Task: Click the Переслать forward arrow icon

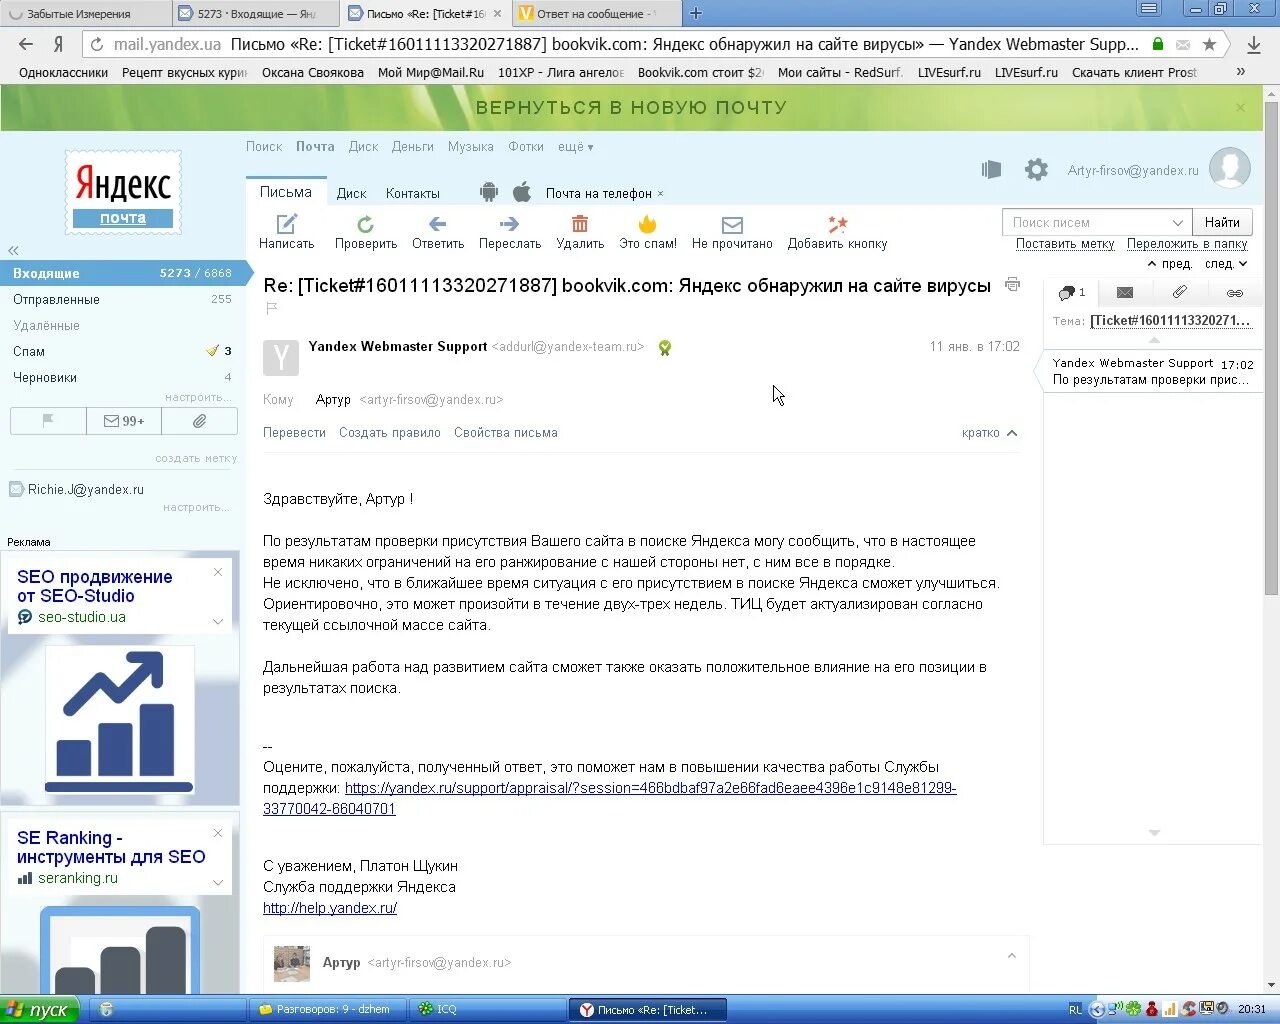Action: [x=509, y=224]
